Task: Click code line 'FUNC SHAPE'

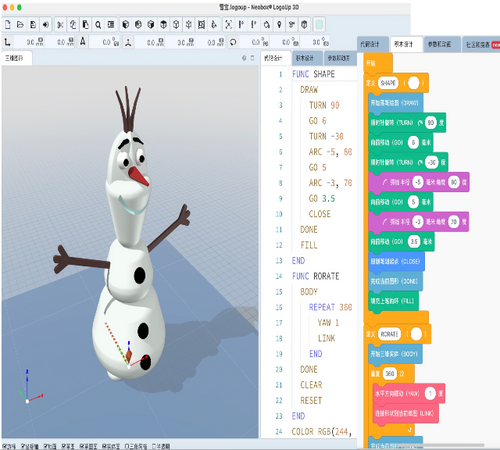Action: tap(313, 74)
